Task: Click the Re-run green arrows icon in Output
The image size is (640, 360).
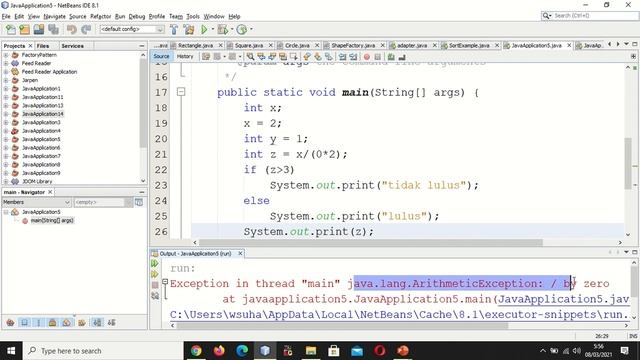Action: pos(155,264)
